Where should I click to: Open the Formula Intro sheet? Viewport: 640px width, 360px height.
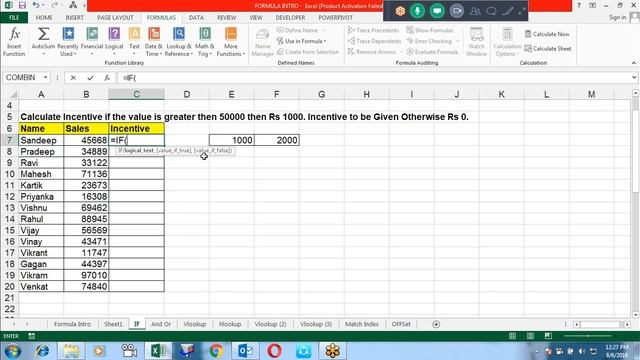tap(72, 324)
